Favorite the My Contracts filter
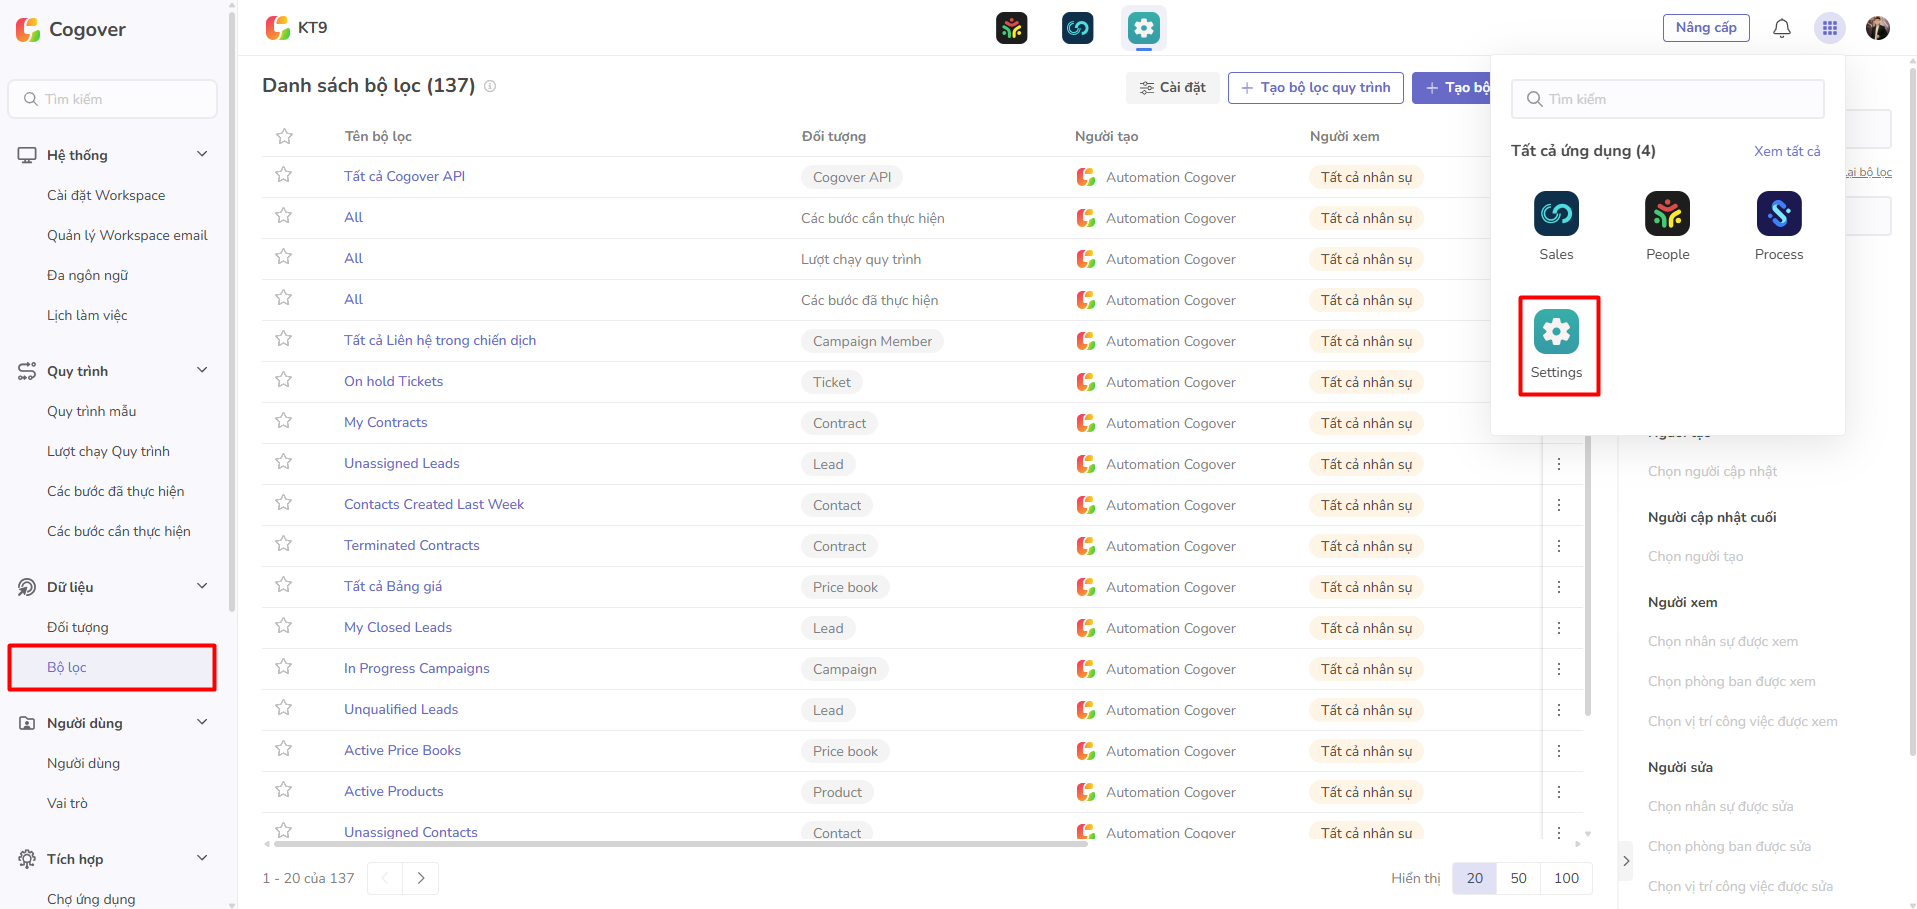 click(284, 421)
